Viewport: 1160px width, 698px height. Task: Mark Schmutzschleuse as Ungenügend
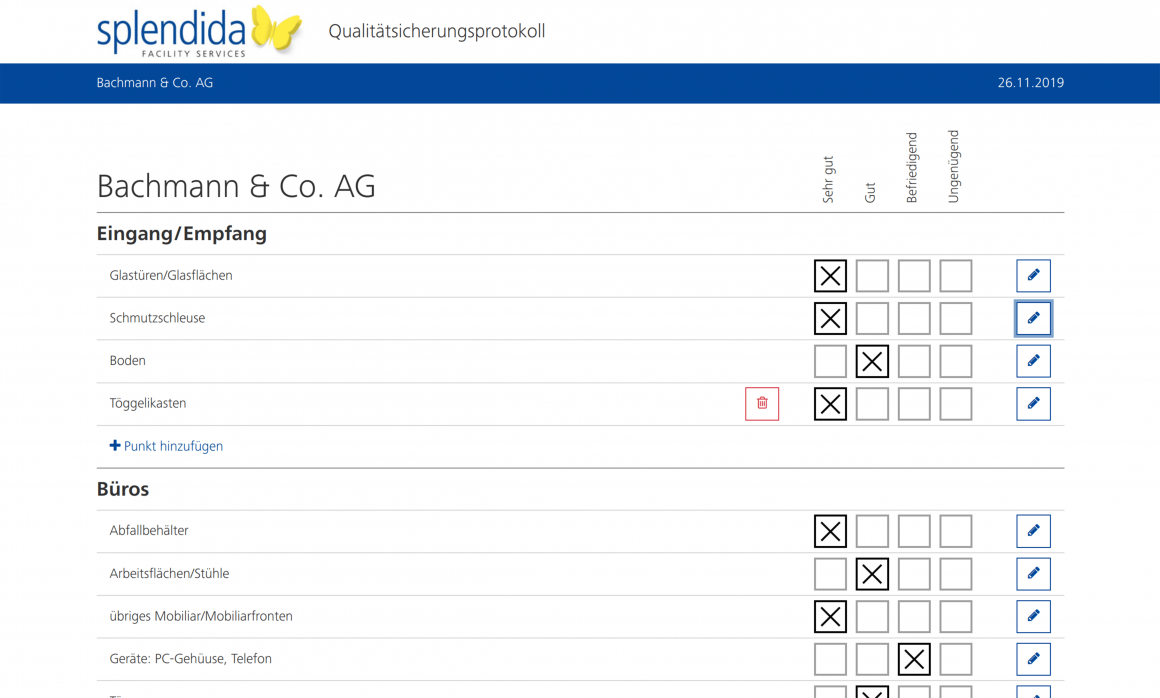(956, 318)
